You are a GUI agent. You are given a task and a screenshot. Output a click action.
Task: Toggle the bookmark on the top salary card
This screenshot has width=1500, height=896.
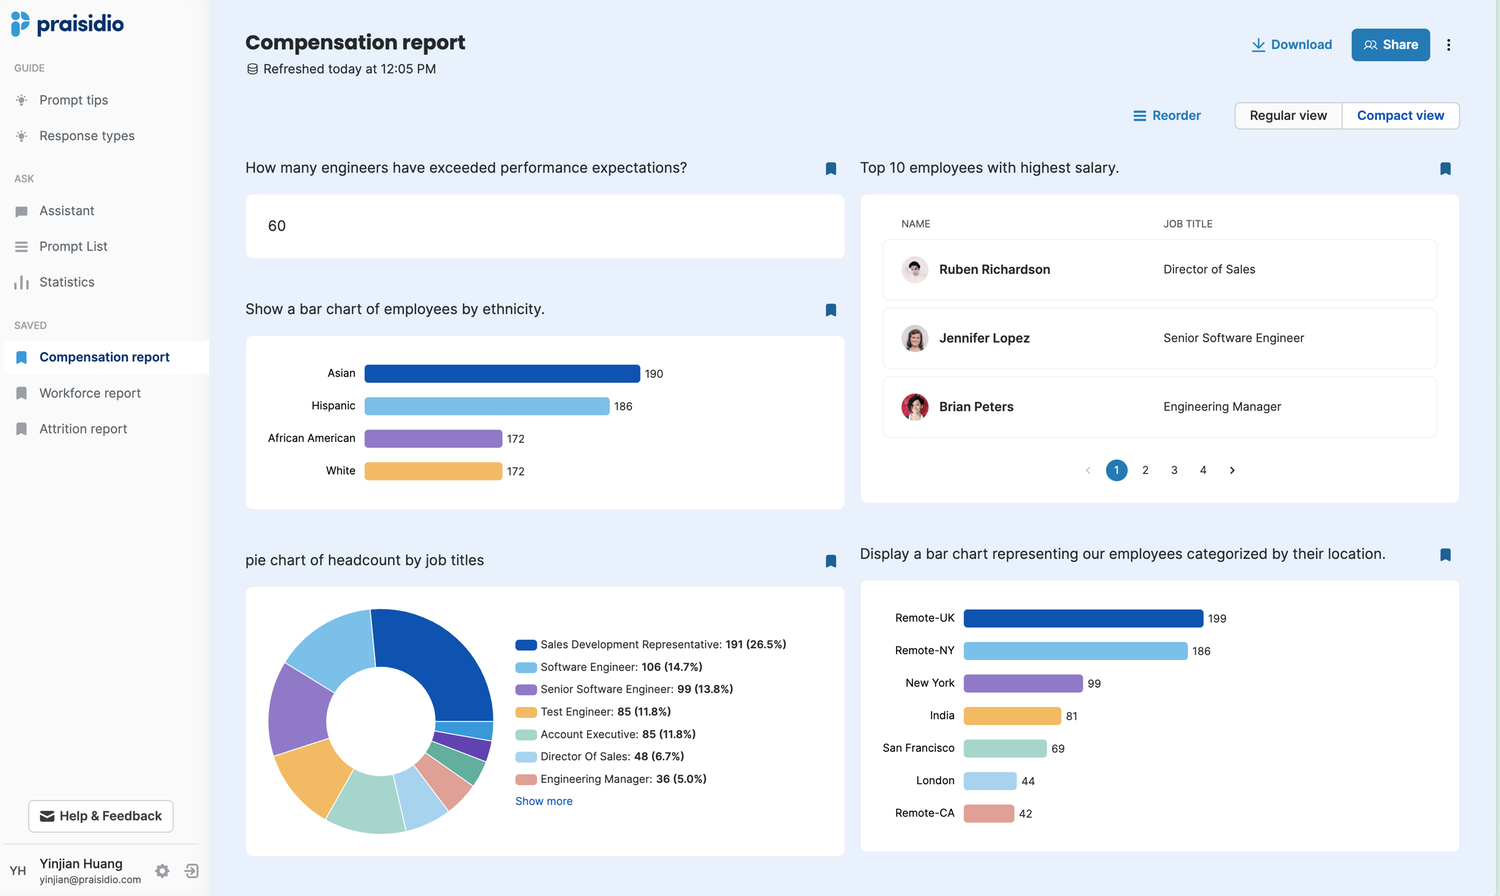pos(1444,169)
